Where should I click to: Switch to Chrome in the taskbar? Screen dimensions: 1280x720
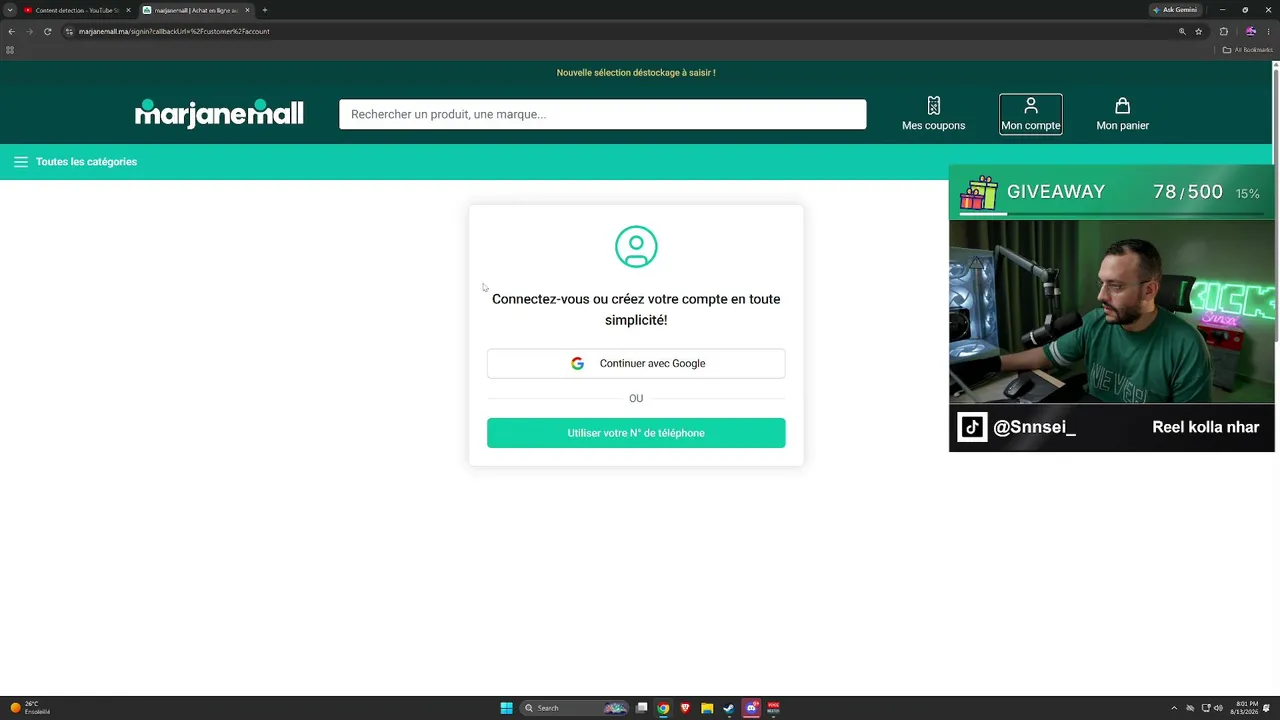point(663,708)
